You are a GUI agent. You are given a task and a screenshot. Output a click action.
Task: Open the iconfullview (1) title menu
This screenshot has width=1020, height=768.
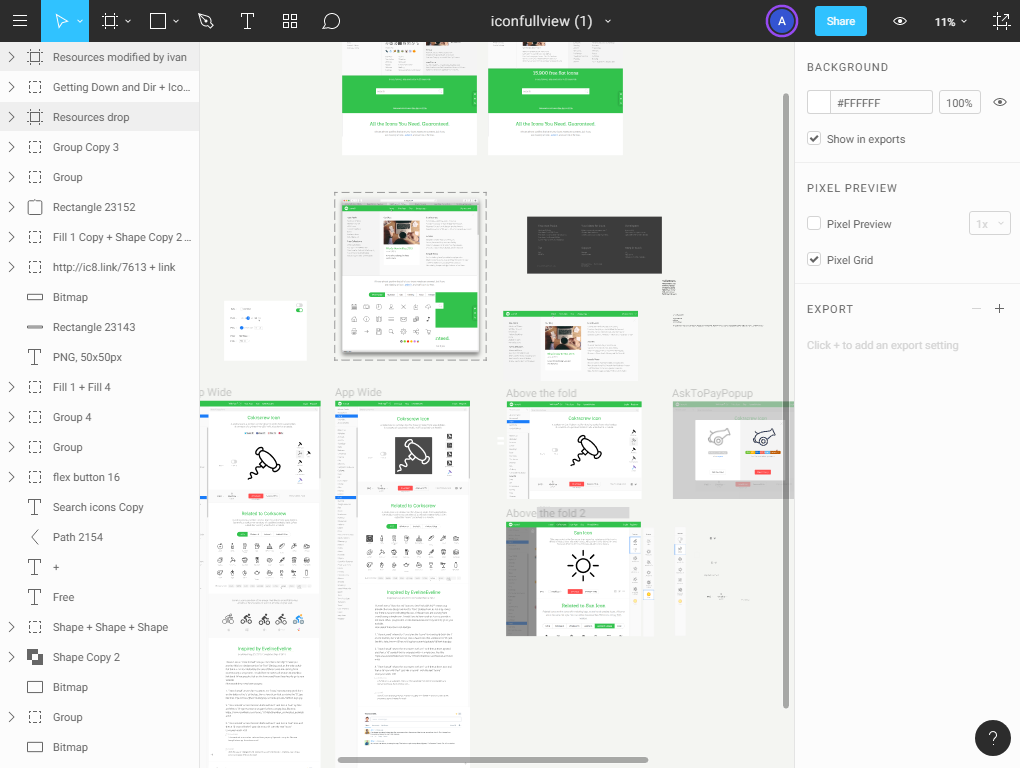pos(608,21)
